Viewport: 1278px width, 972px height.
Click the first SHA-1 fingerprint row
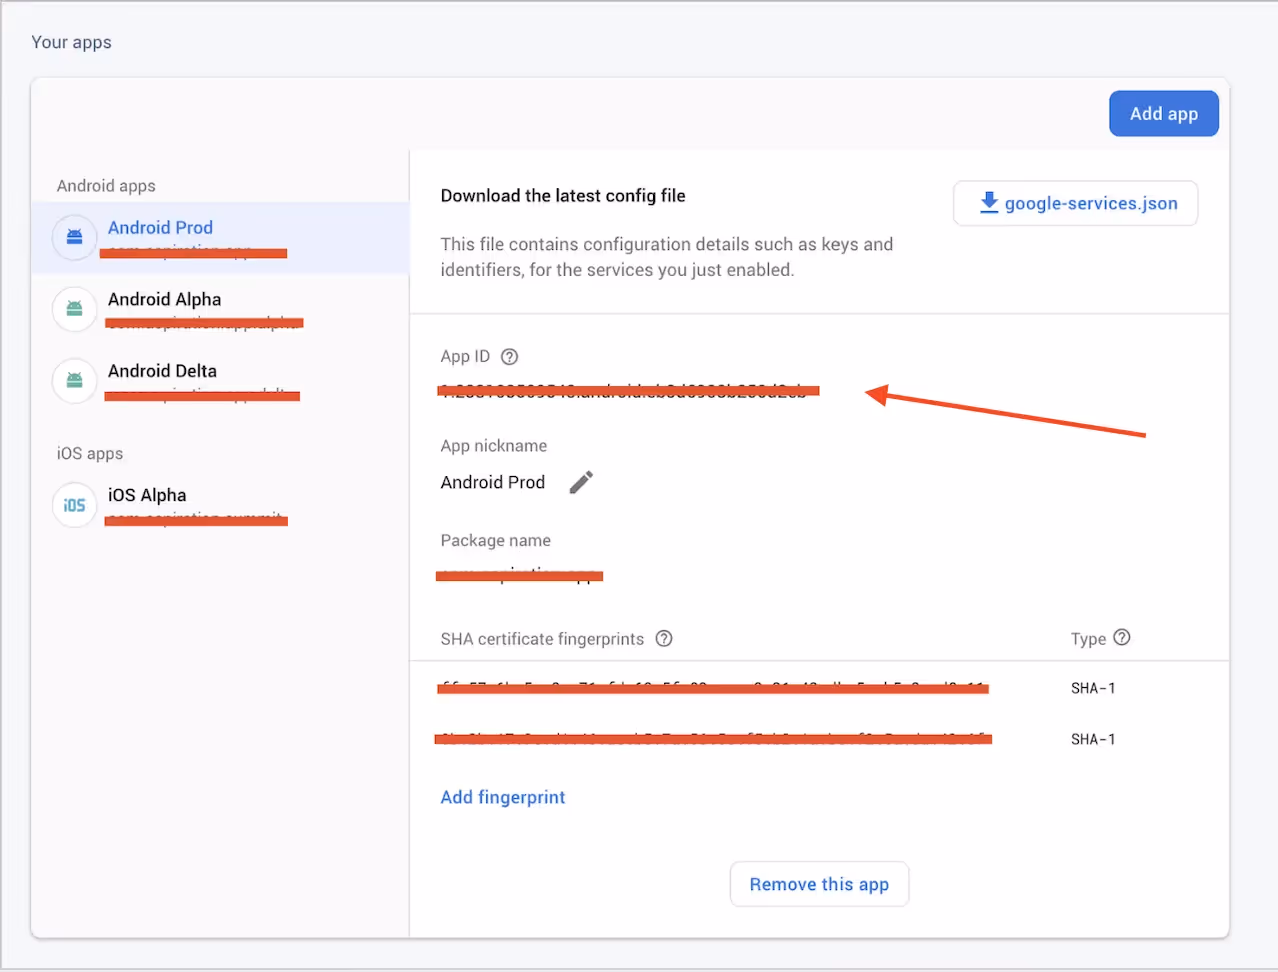pos(712,687)
